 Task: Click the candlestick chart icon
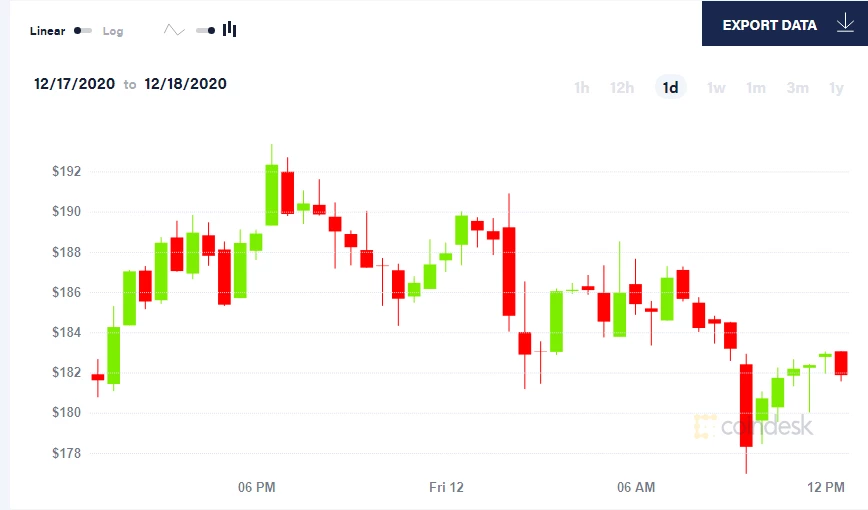click(x=229, y=29)
